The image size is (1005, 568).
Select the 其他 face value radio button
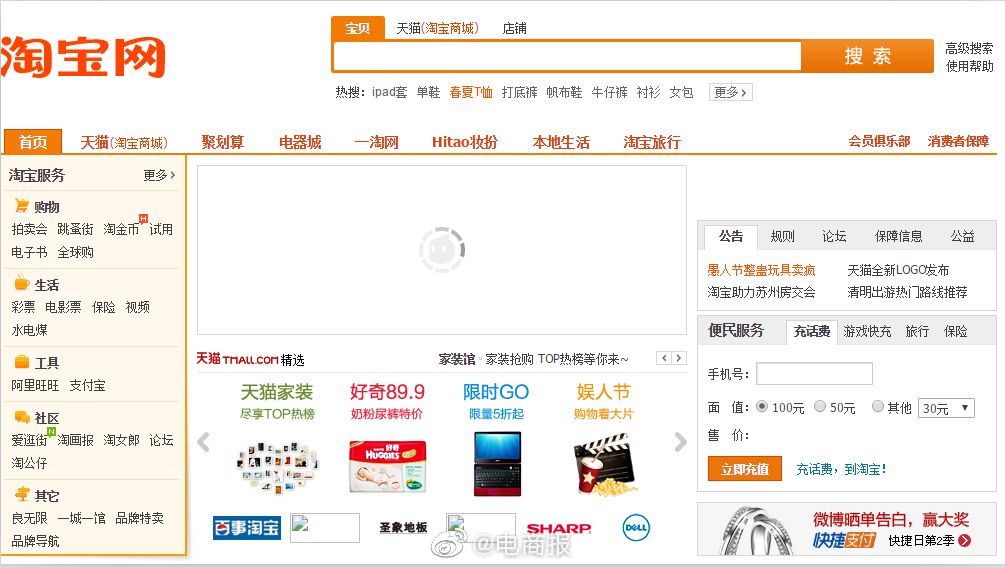coord(878,406)
